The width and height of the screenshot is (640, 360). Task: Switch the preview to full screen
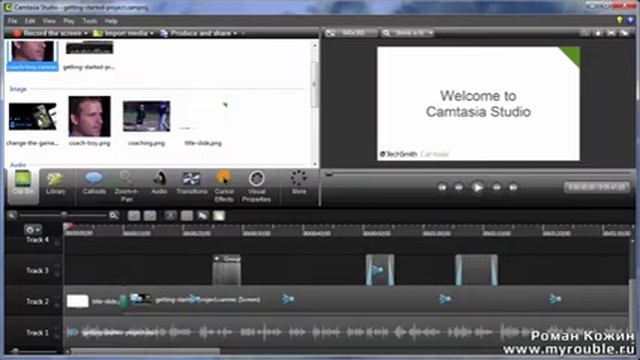[x=611, y=33]
